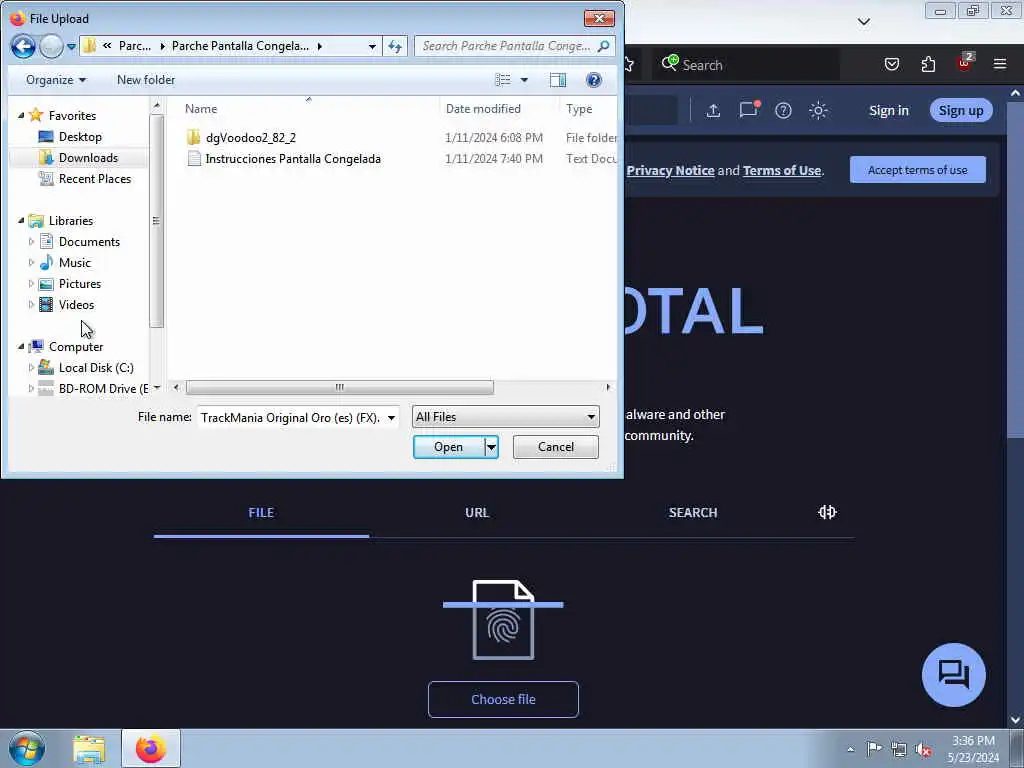Sort by Date modified column header
This screenshot has height=768, width=1024.
[483, 108]
